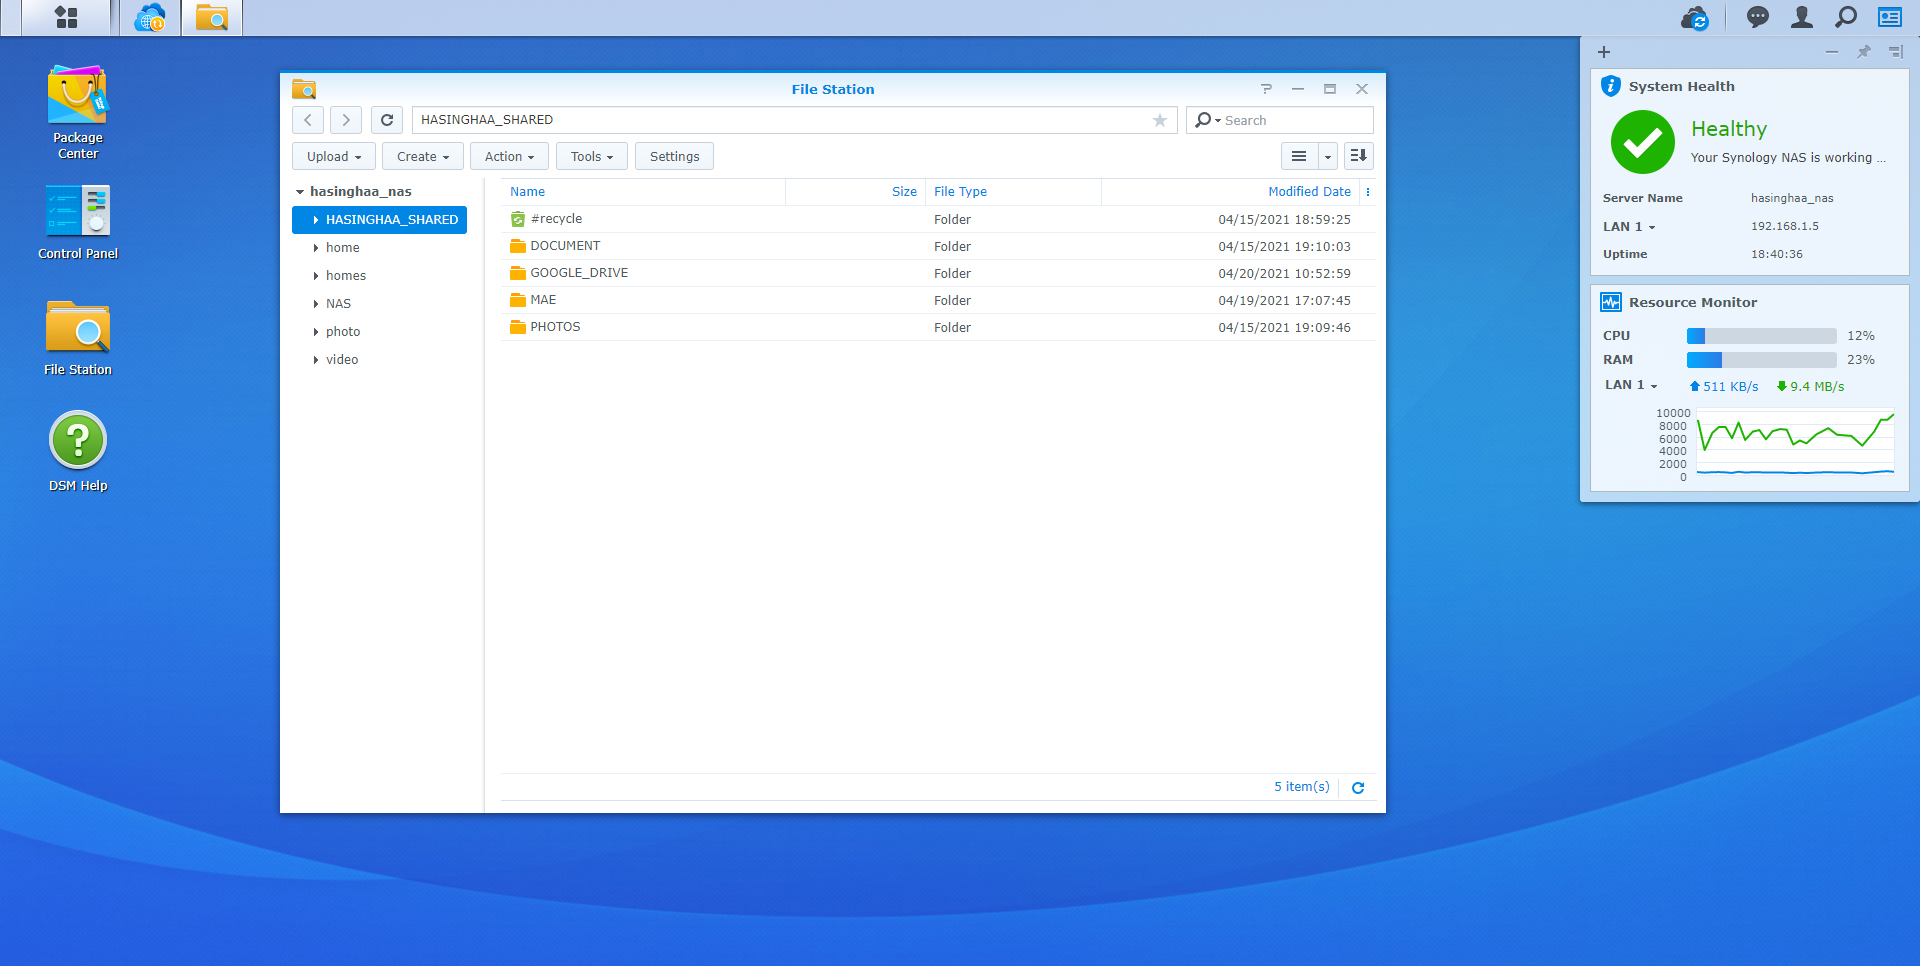Open LAN 1 dropdown in Resource Monitor
The height and width of the screenshot is (966, 1920).
point(1631,385)
